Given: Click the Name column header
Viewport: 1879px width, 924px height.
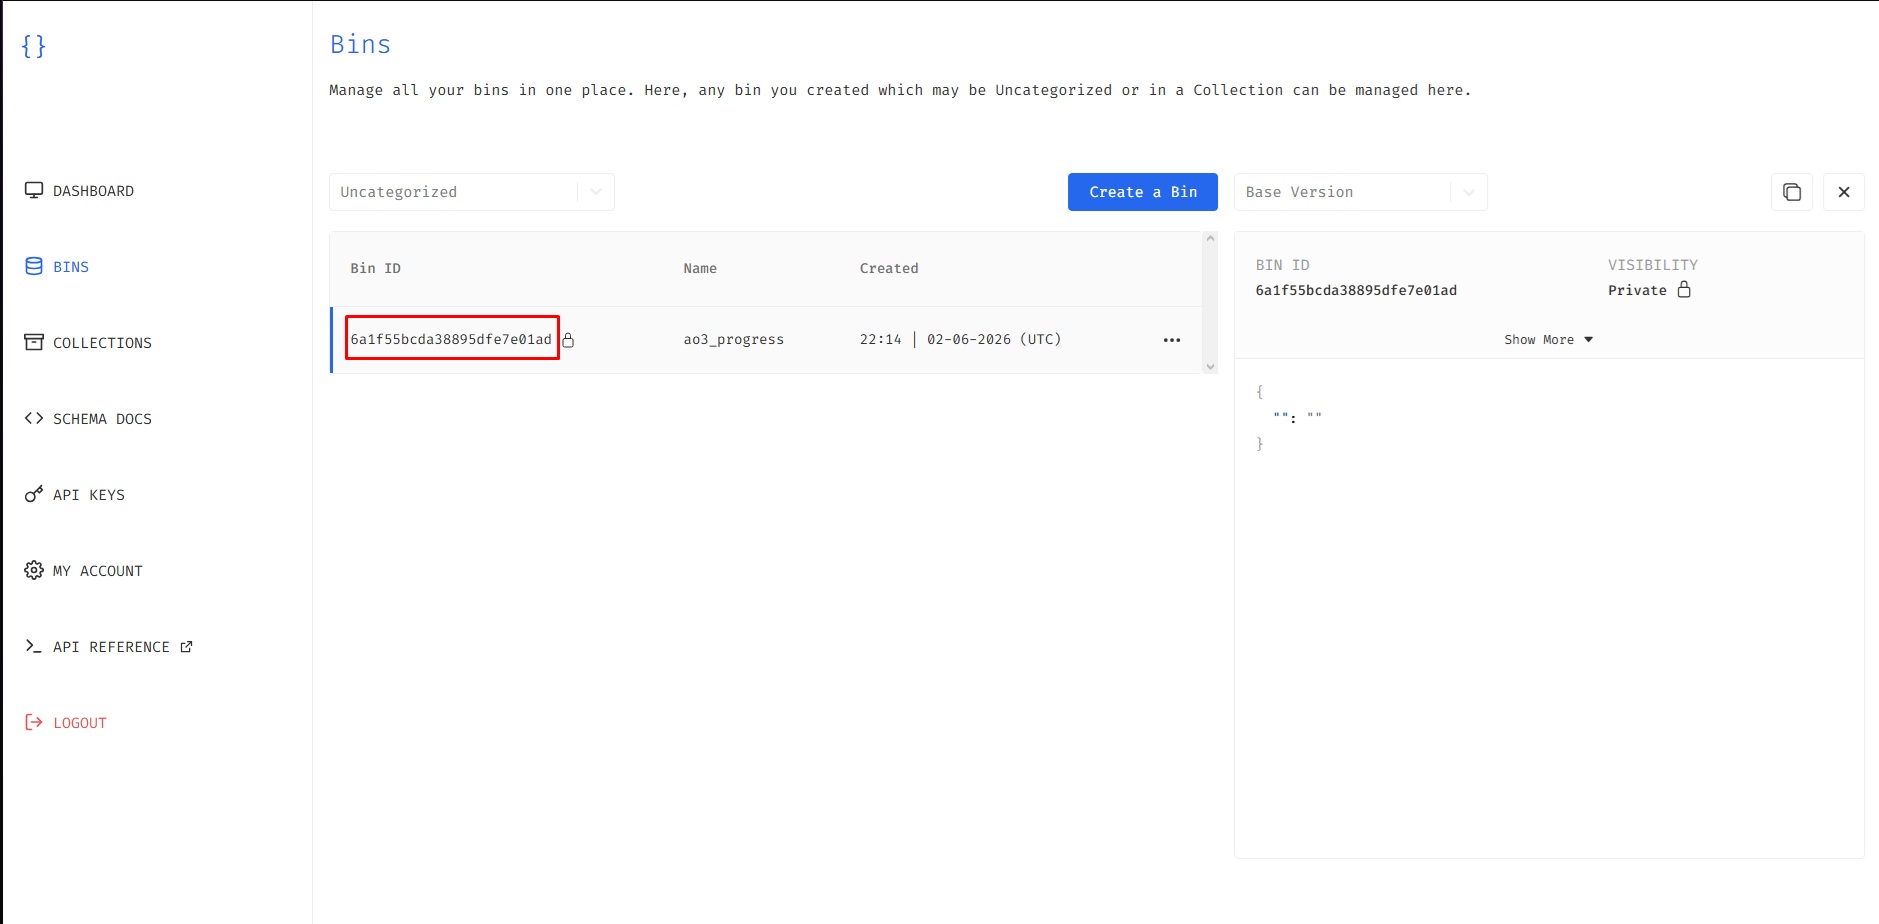Looking at the screenshot, I should pos(700,268).
